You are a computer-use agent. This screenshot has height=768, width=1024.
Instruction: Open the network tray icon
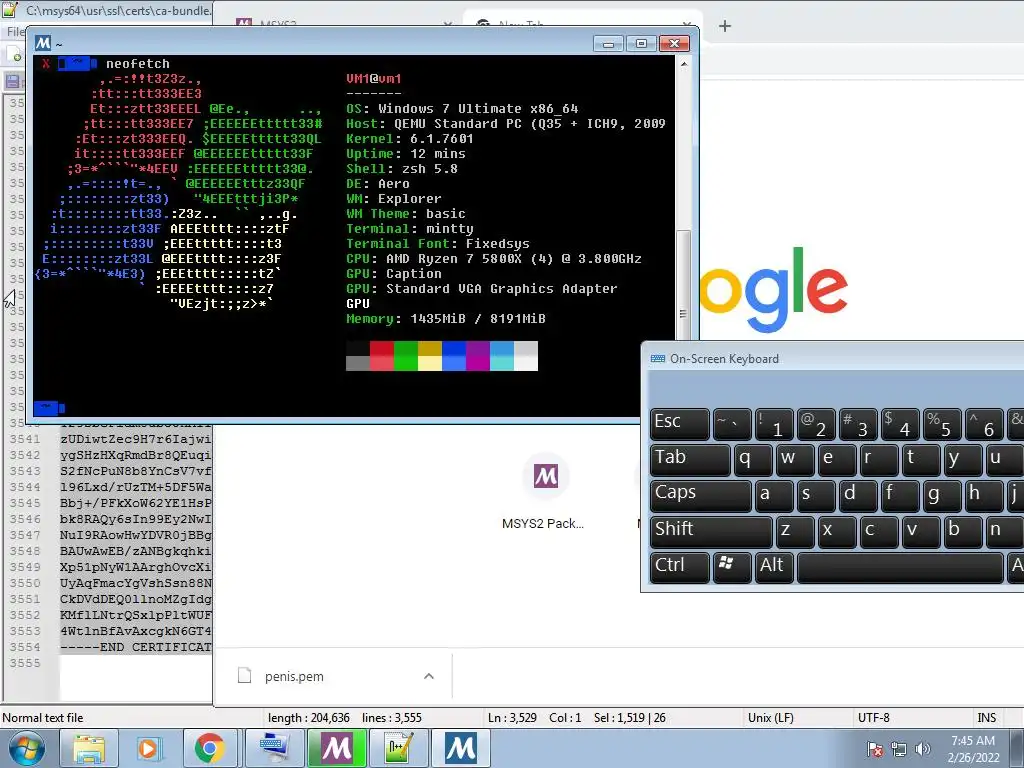tap(899, 749)
